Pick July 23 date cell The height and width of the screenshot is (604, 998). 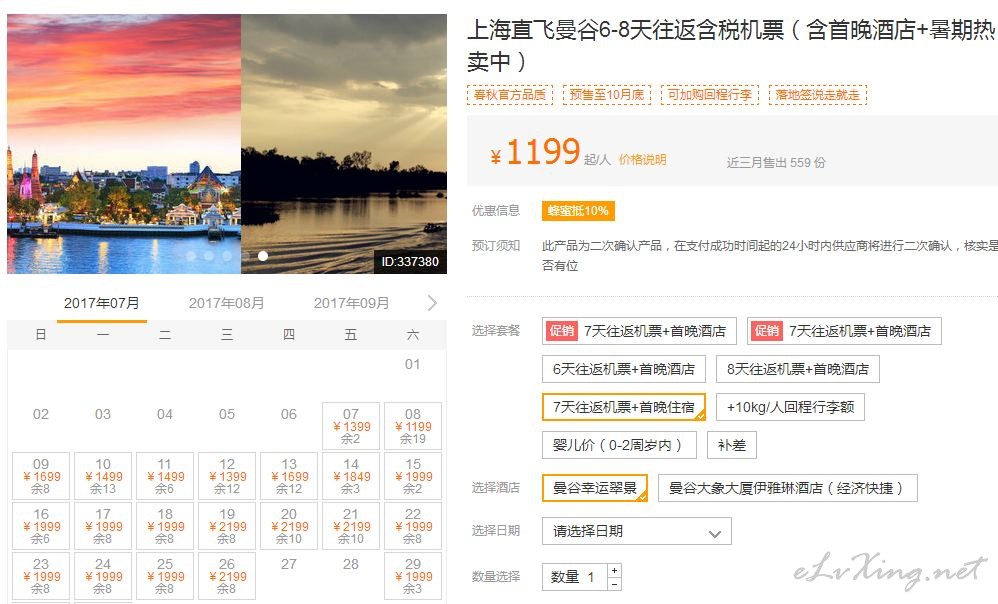pyautogui.click(x=41, y=576)
